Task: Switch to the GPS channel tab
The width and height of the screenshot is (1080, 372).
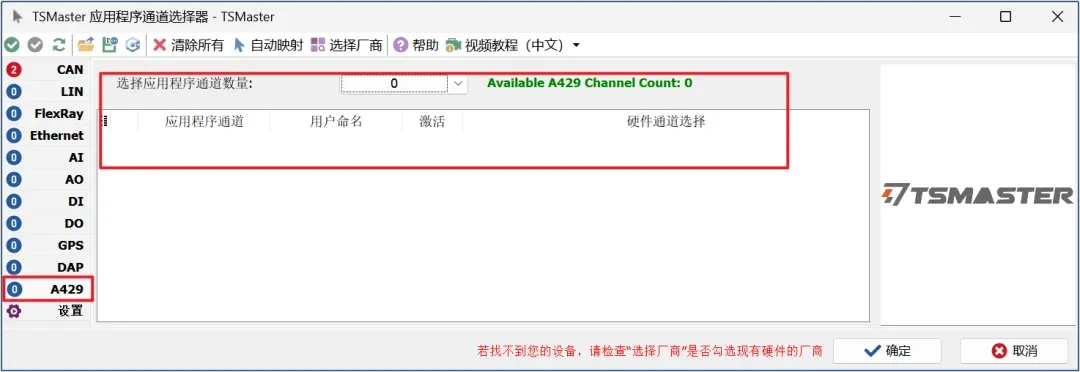Action: point(47,246)
